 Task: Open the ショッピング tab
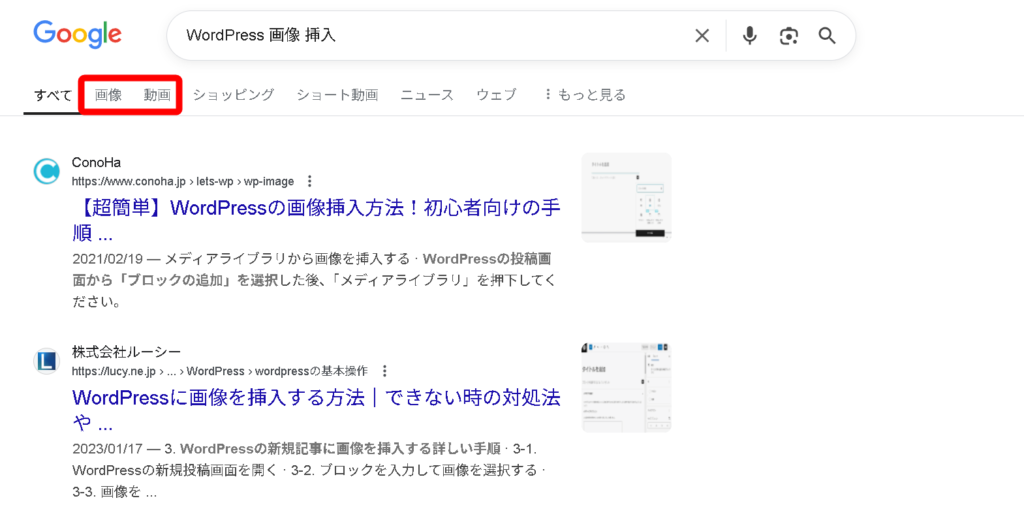pos(233,95)
